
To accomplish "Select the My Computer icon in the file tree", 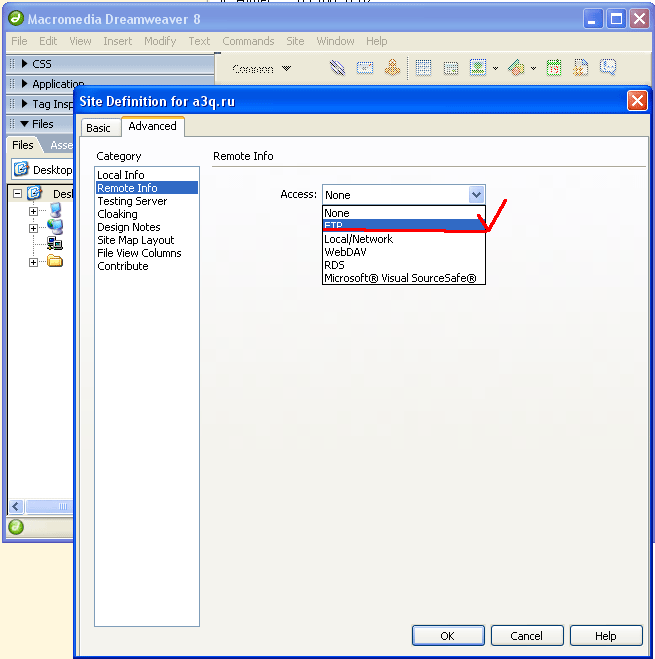I will 55,210.
